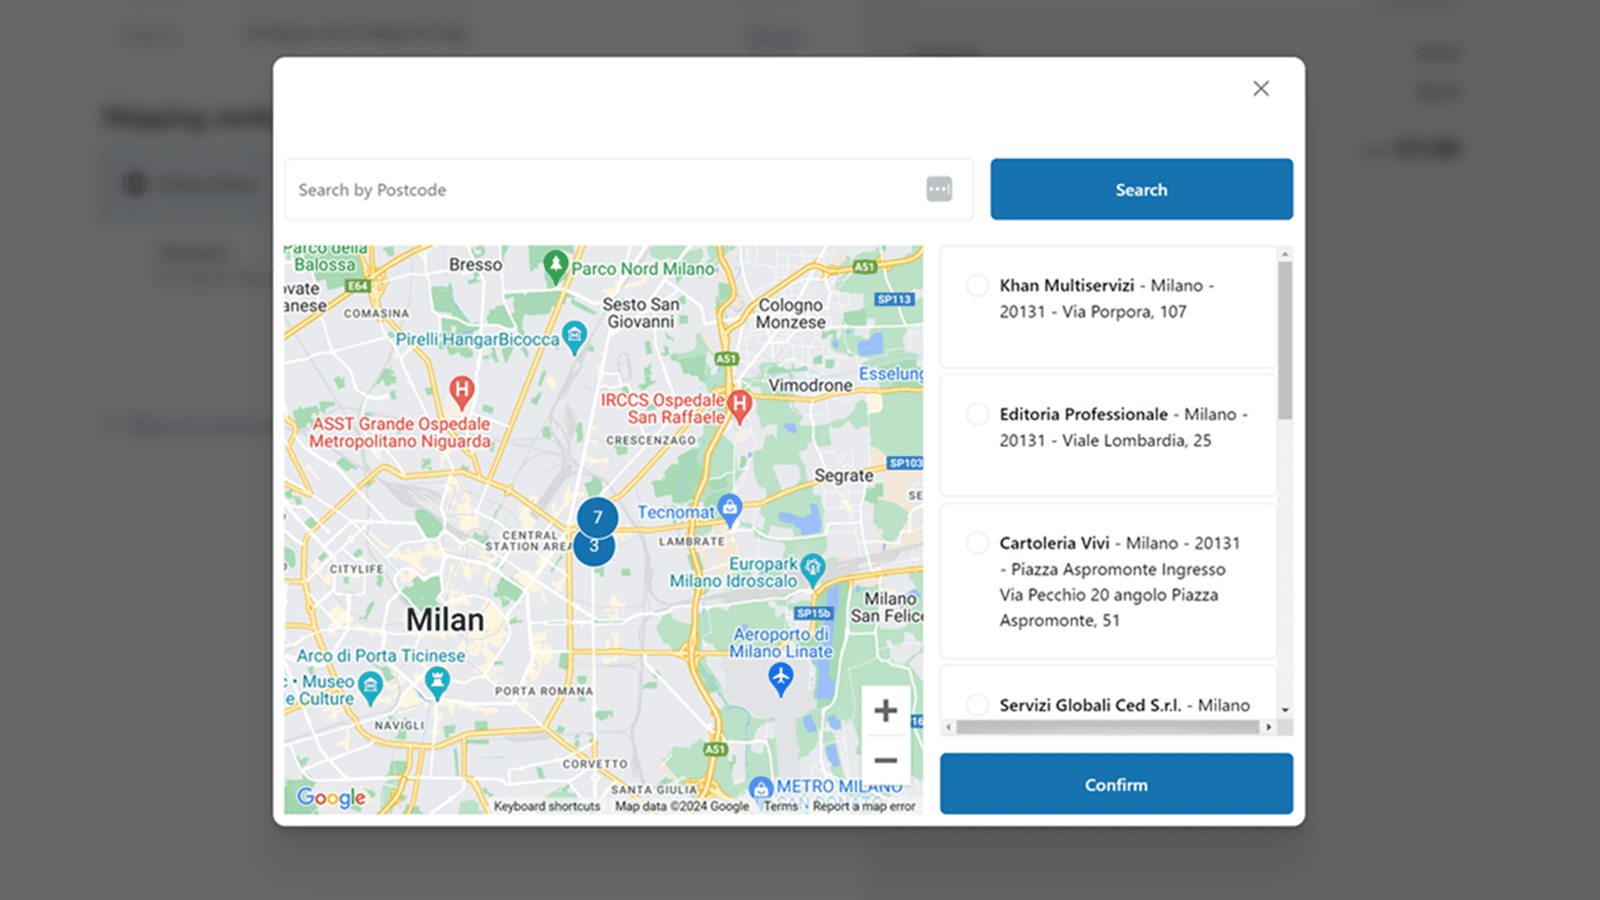The height and width of the screenshot is (900, 1600).
Task: Choose the Cartoleria Vivi pickup location
Action: (977, 543)
